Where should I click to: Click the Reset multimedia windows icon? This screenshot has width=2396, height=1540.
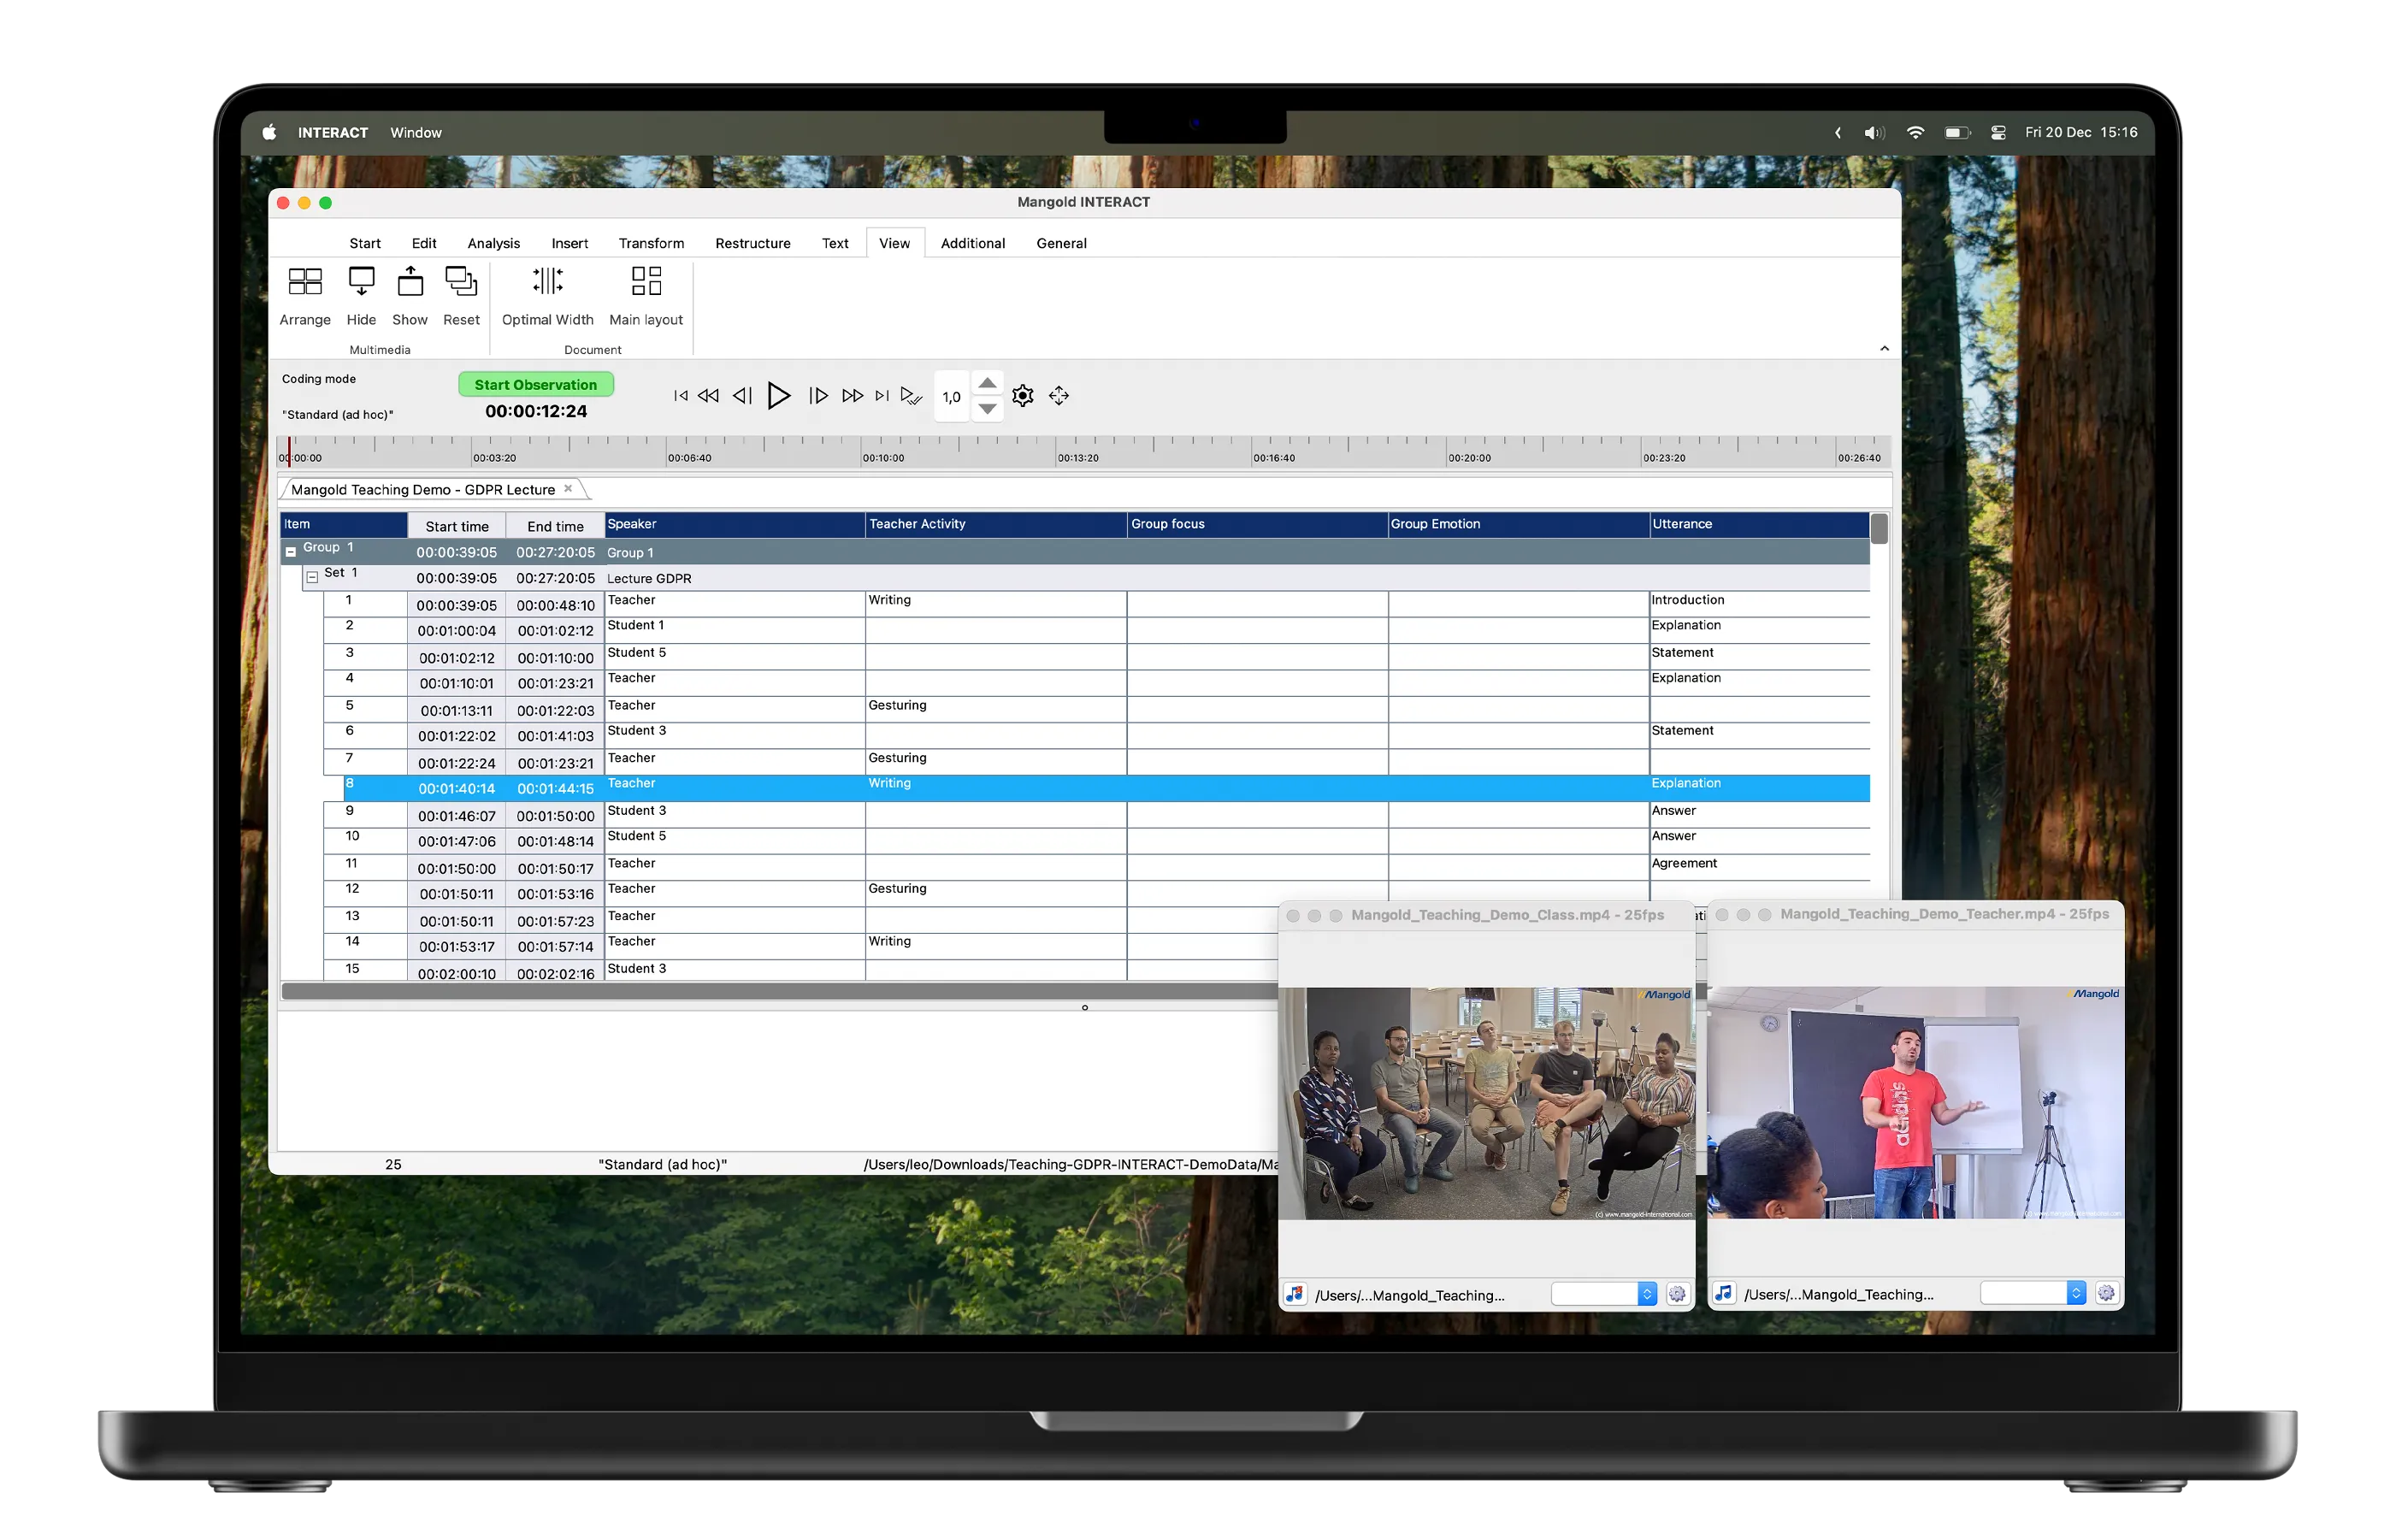tap(461, 281)
